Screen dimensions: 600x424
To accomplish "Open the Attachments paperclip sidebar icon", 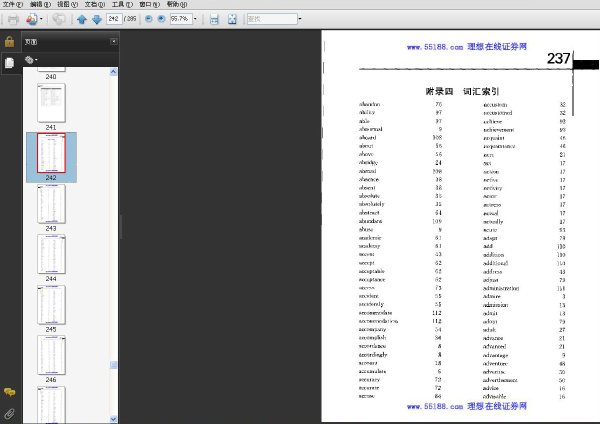I will coord(10,413).
